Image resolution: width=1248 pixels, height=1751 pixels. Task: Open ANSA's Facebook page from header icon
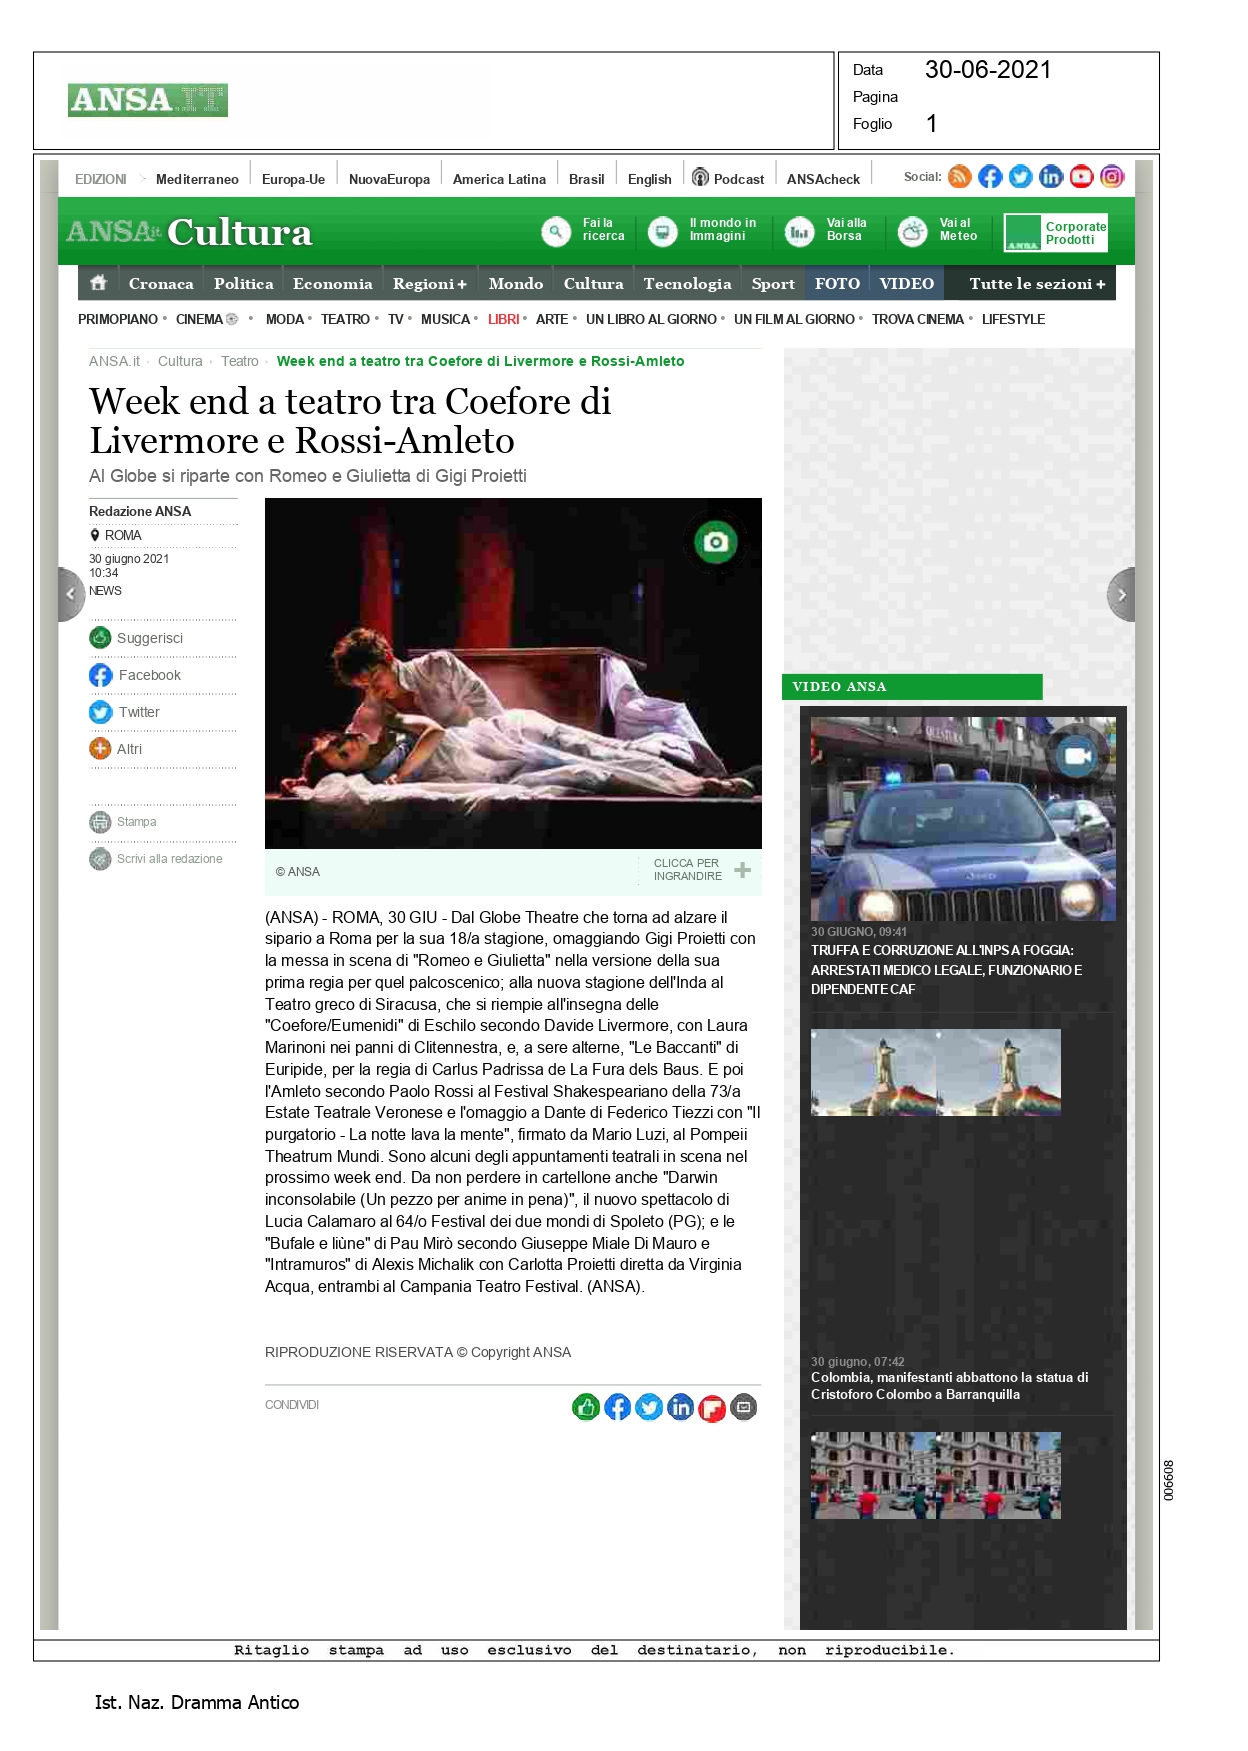pos(990,177)
